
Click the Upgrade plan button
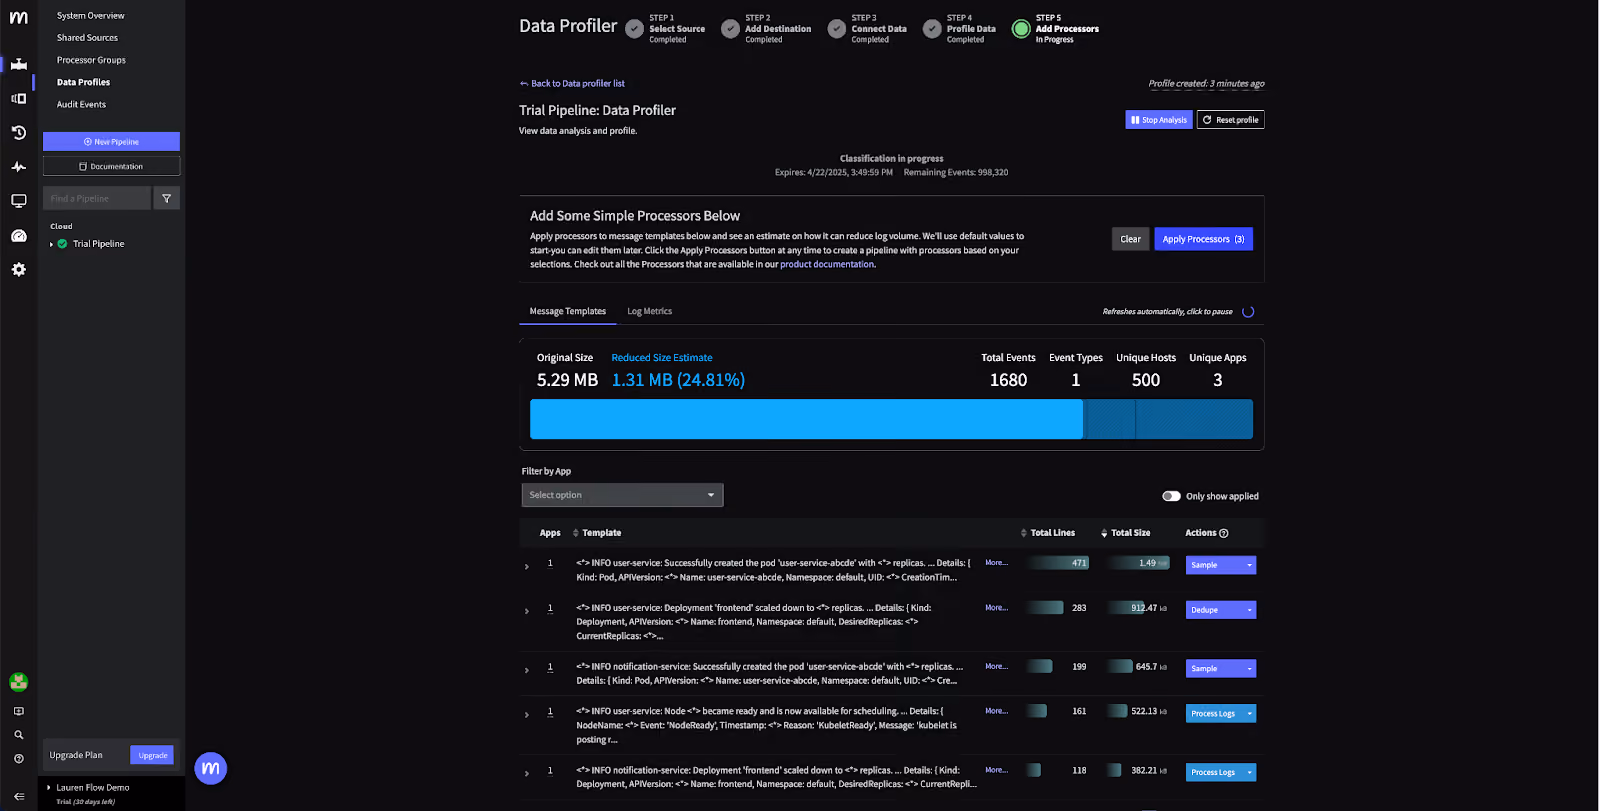tap(152, 755)
